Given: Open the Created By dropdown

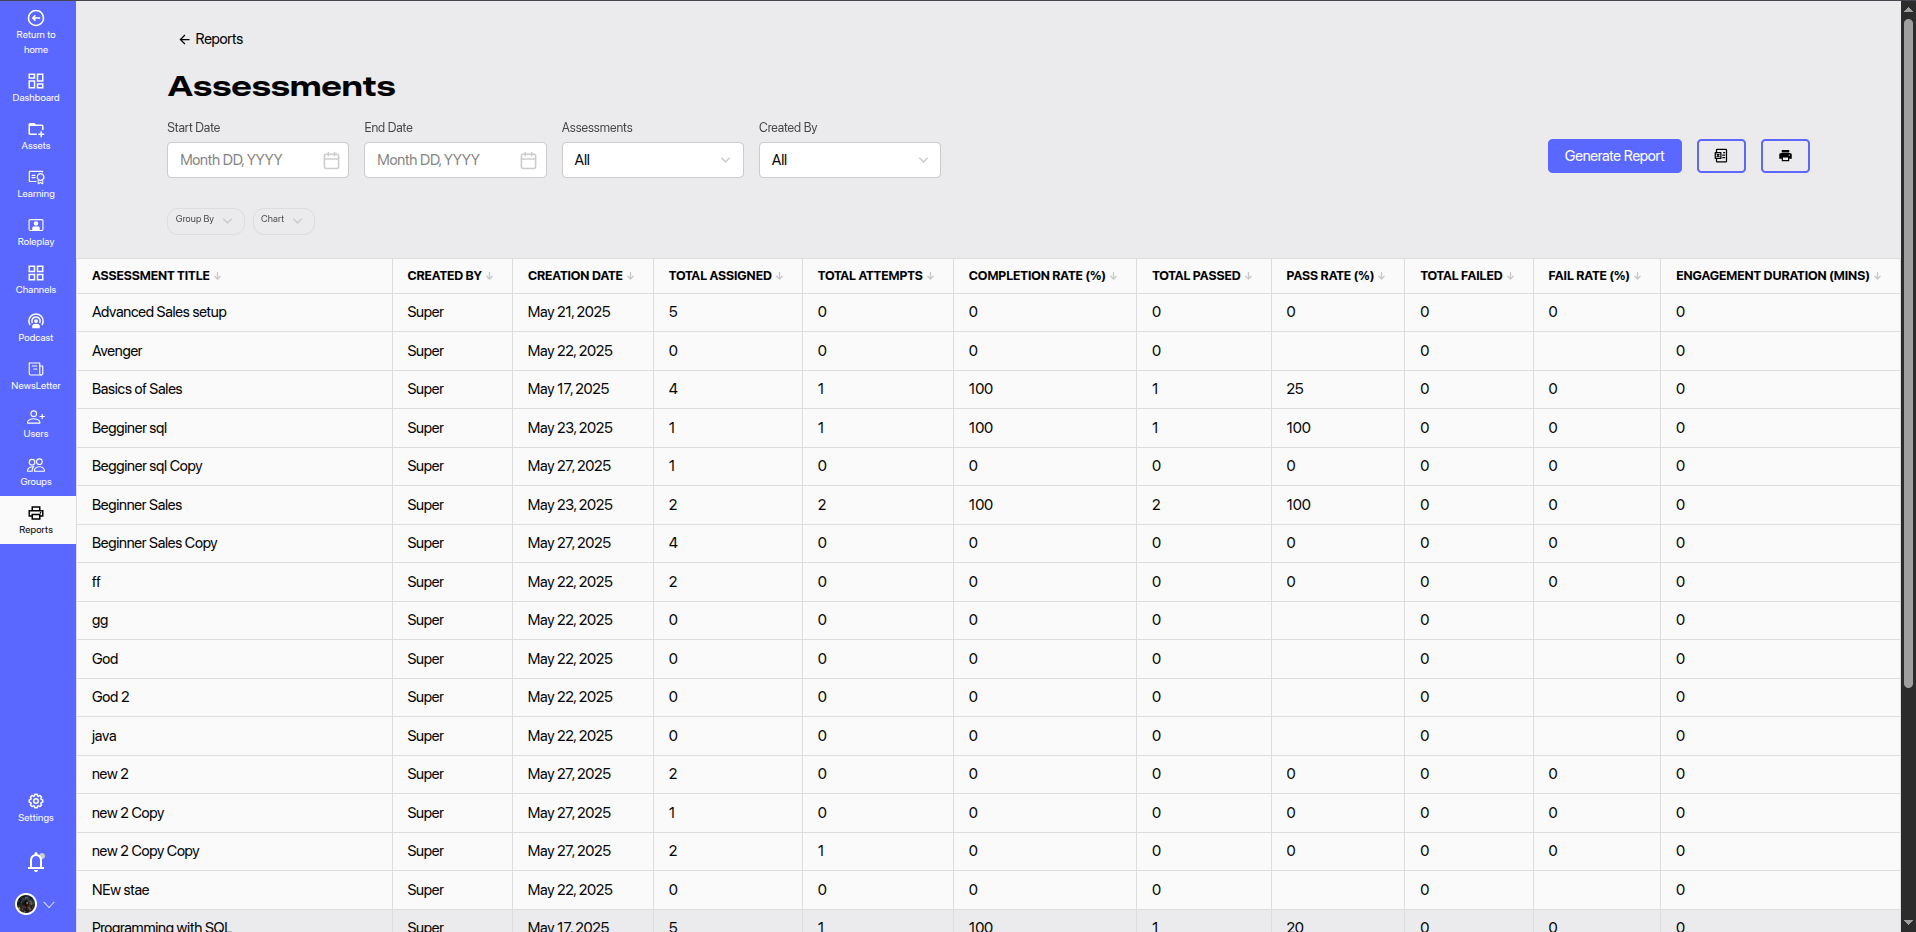Looking at the screenshot, I should [849, 160].
